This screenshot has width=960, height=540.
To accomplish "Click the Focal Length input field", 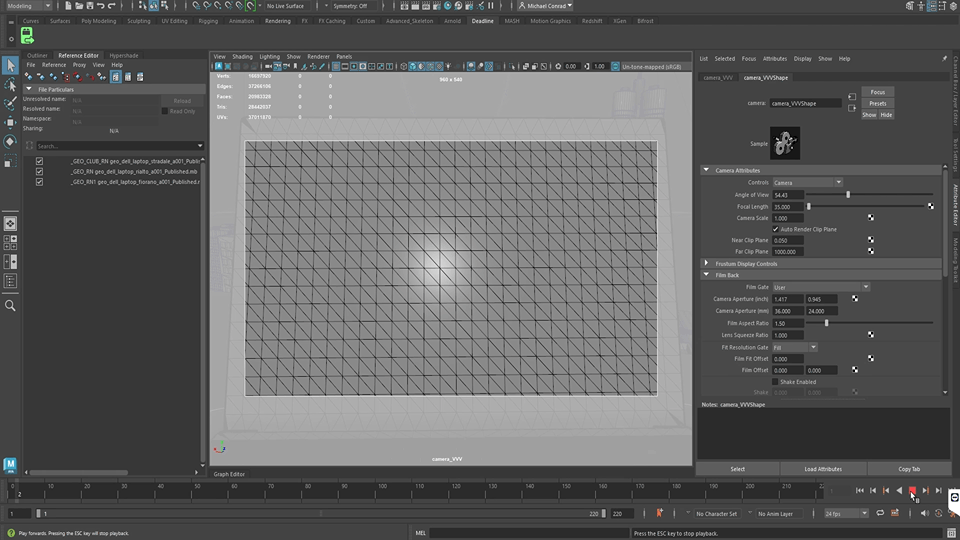I will [x=787, y=206].
